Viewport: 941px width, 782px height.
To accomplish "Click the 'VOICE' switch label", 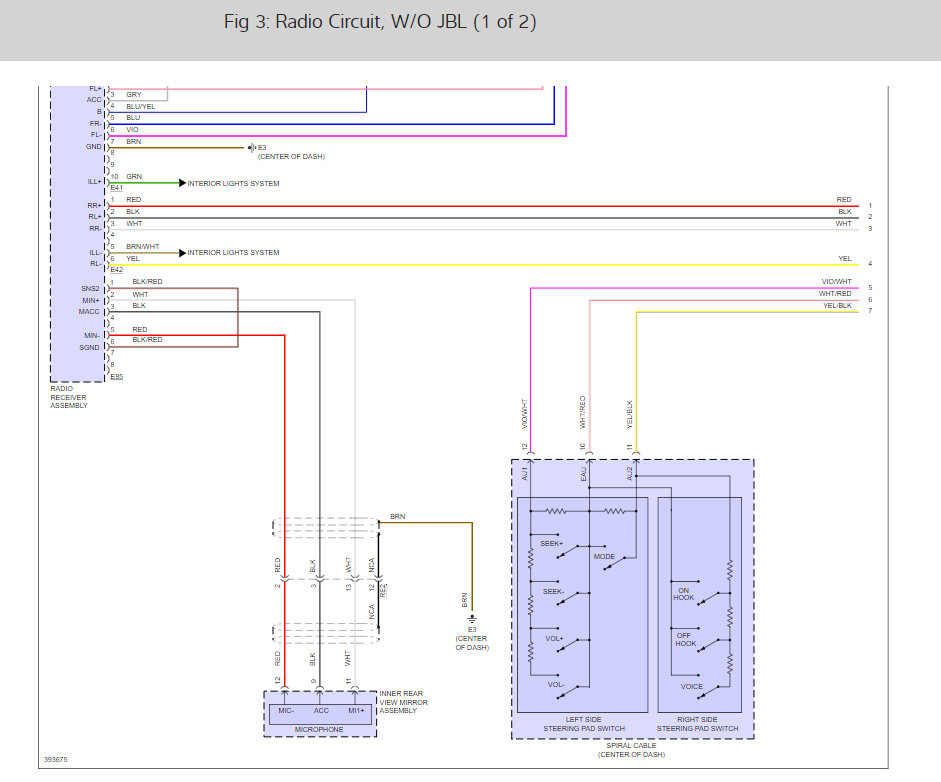I will coord(691,687).
